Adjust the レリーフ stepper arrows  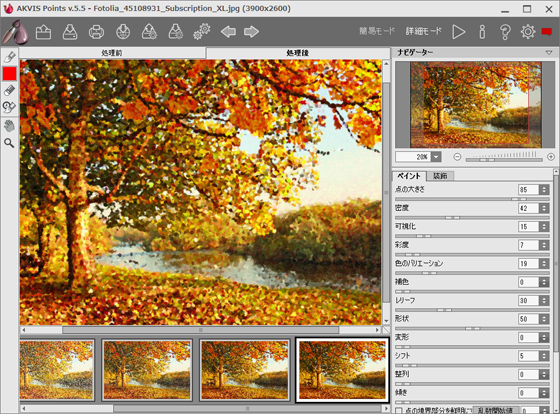coord(544,301)
